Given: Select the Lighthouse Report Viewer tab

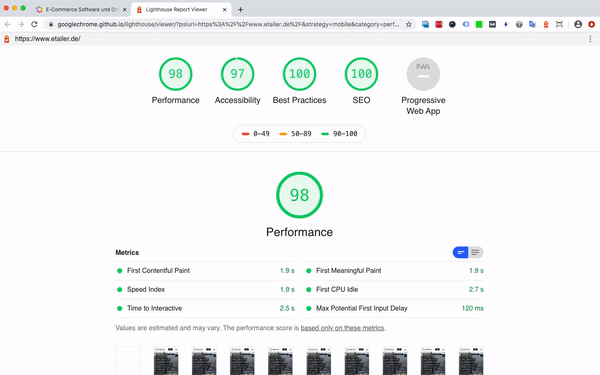Looking at the screenshot, I should click(x=181, y=10).
